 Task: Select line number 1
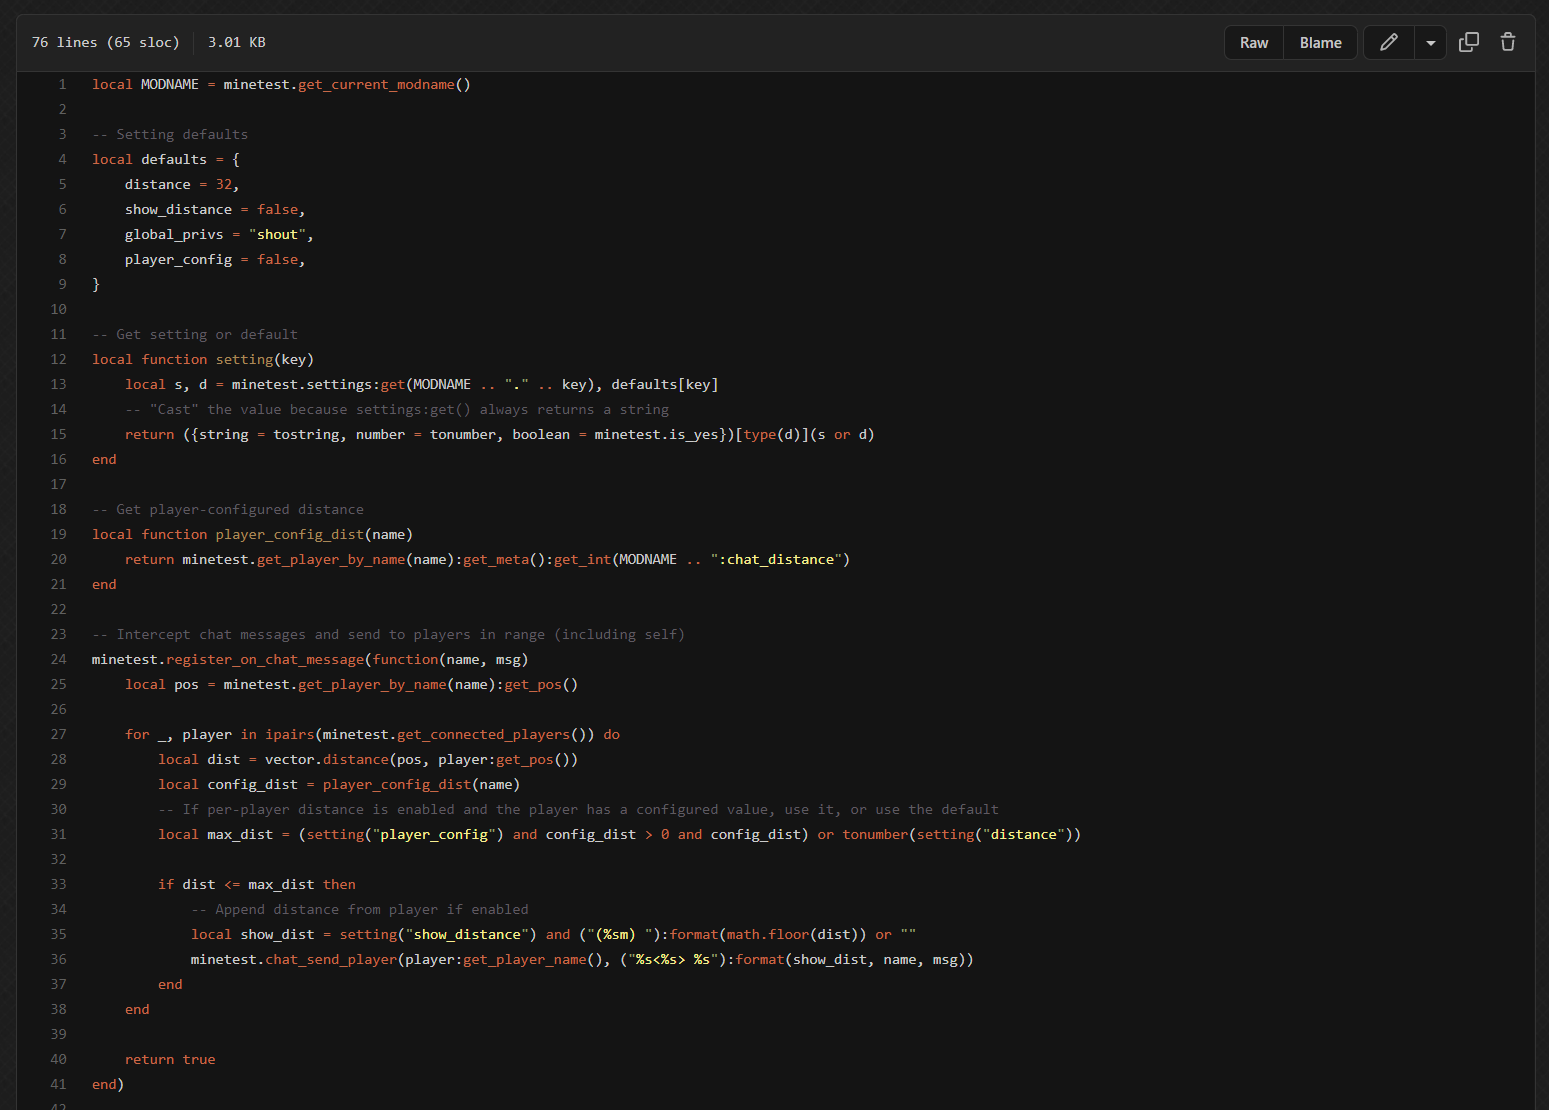[62, 84]
